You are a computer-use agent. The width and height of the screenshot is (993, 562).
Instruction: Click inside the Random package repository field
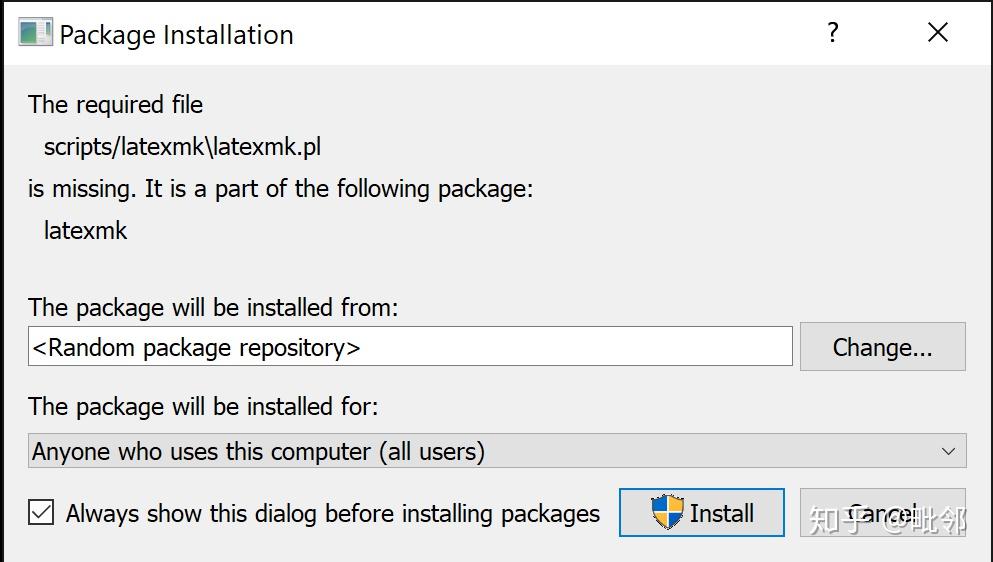pos(410,347)
